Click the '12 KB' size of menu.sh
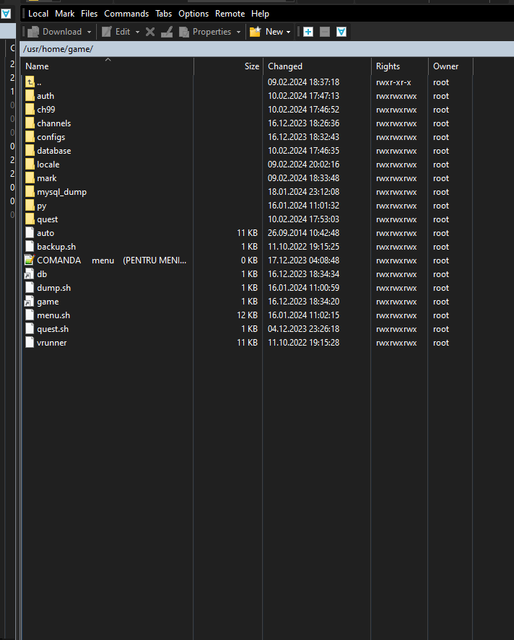The width and height of the screenshot is (514, 640). click(247, 315)
